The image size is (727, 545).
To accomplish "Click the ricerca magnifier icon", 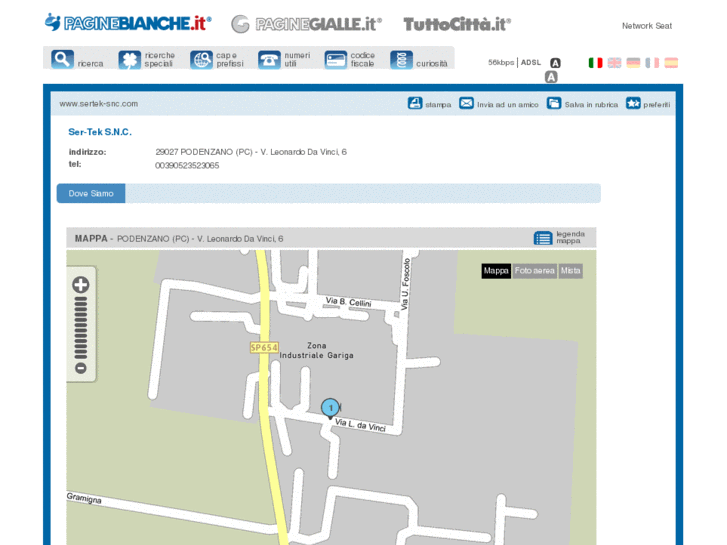I will [62, 59].
